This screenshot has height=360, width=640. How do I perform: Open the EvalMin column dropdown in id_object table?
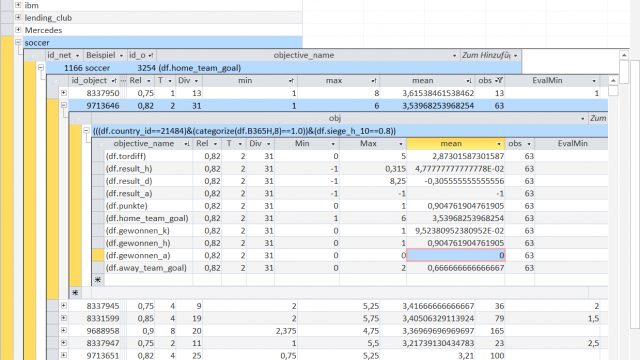coord(594,81)
